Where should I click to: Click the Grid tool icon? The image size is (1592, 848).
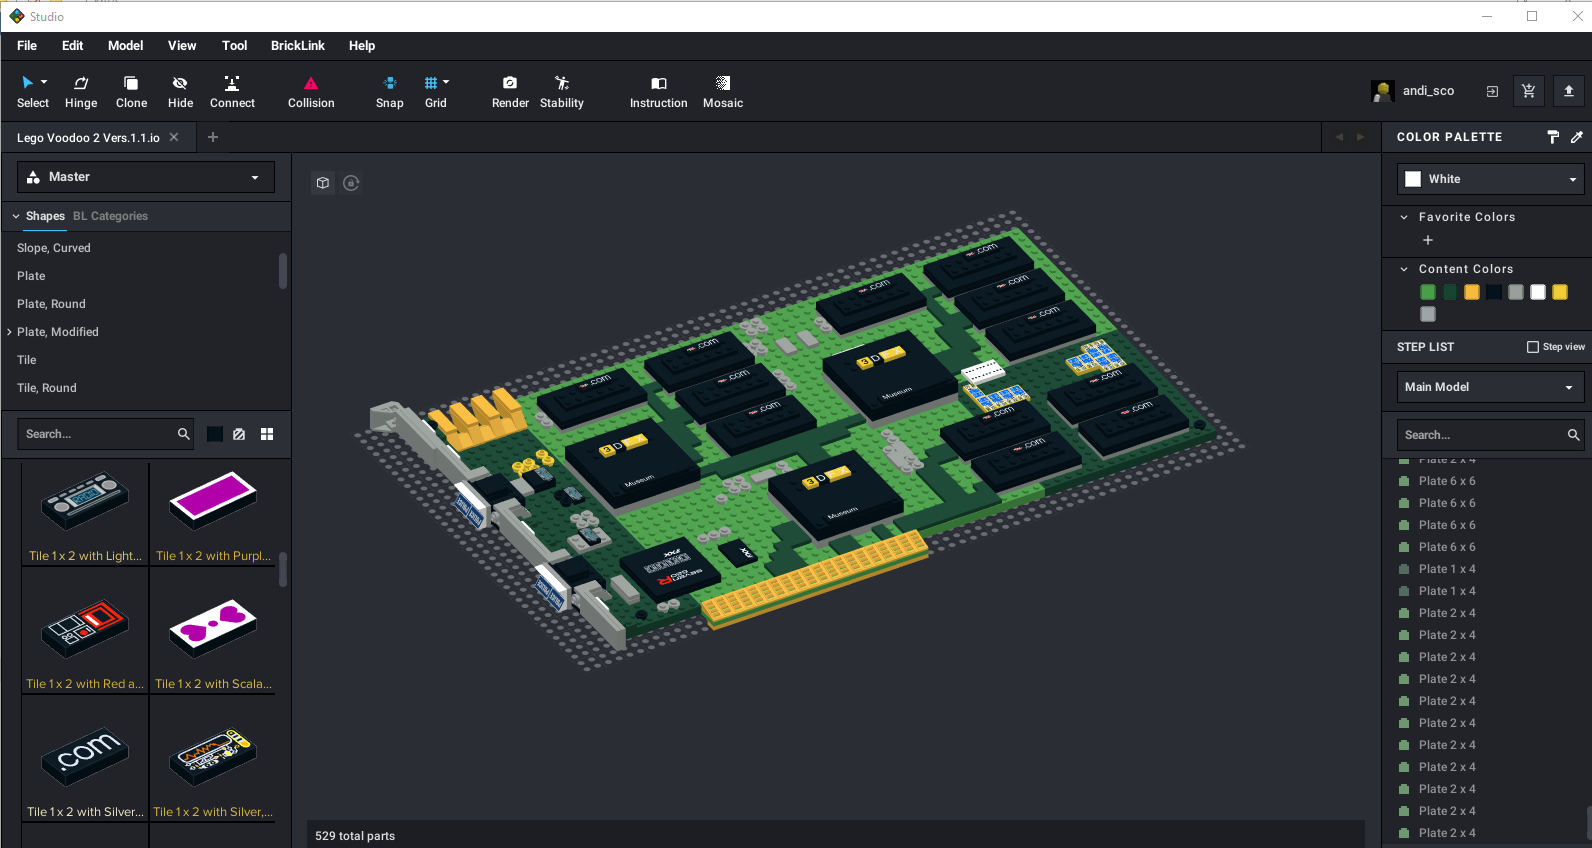[x=431, y=83]
